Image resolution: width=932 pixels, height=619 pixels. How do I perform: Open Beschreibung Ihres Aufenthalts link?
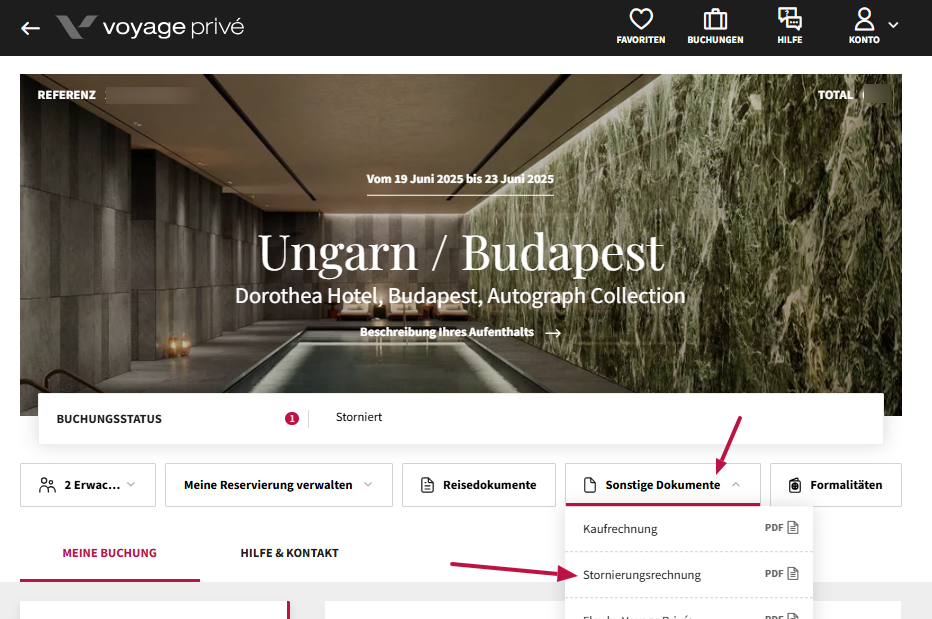[460, 332]
